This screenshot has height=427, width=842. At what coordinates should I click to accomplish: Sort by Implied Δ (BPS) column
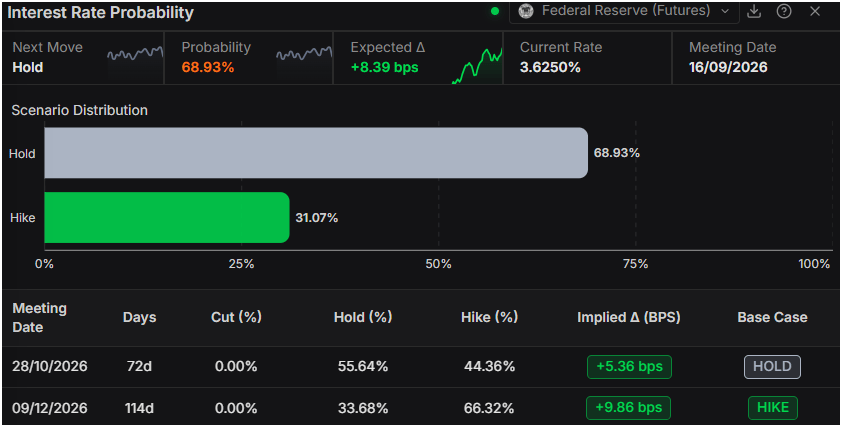[628, 317]
